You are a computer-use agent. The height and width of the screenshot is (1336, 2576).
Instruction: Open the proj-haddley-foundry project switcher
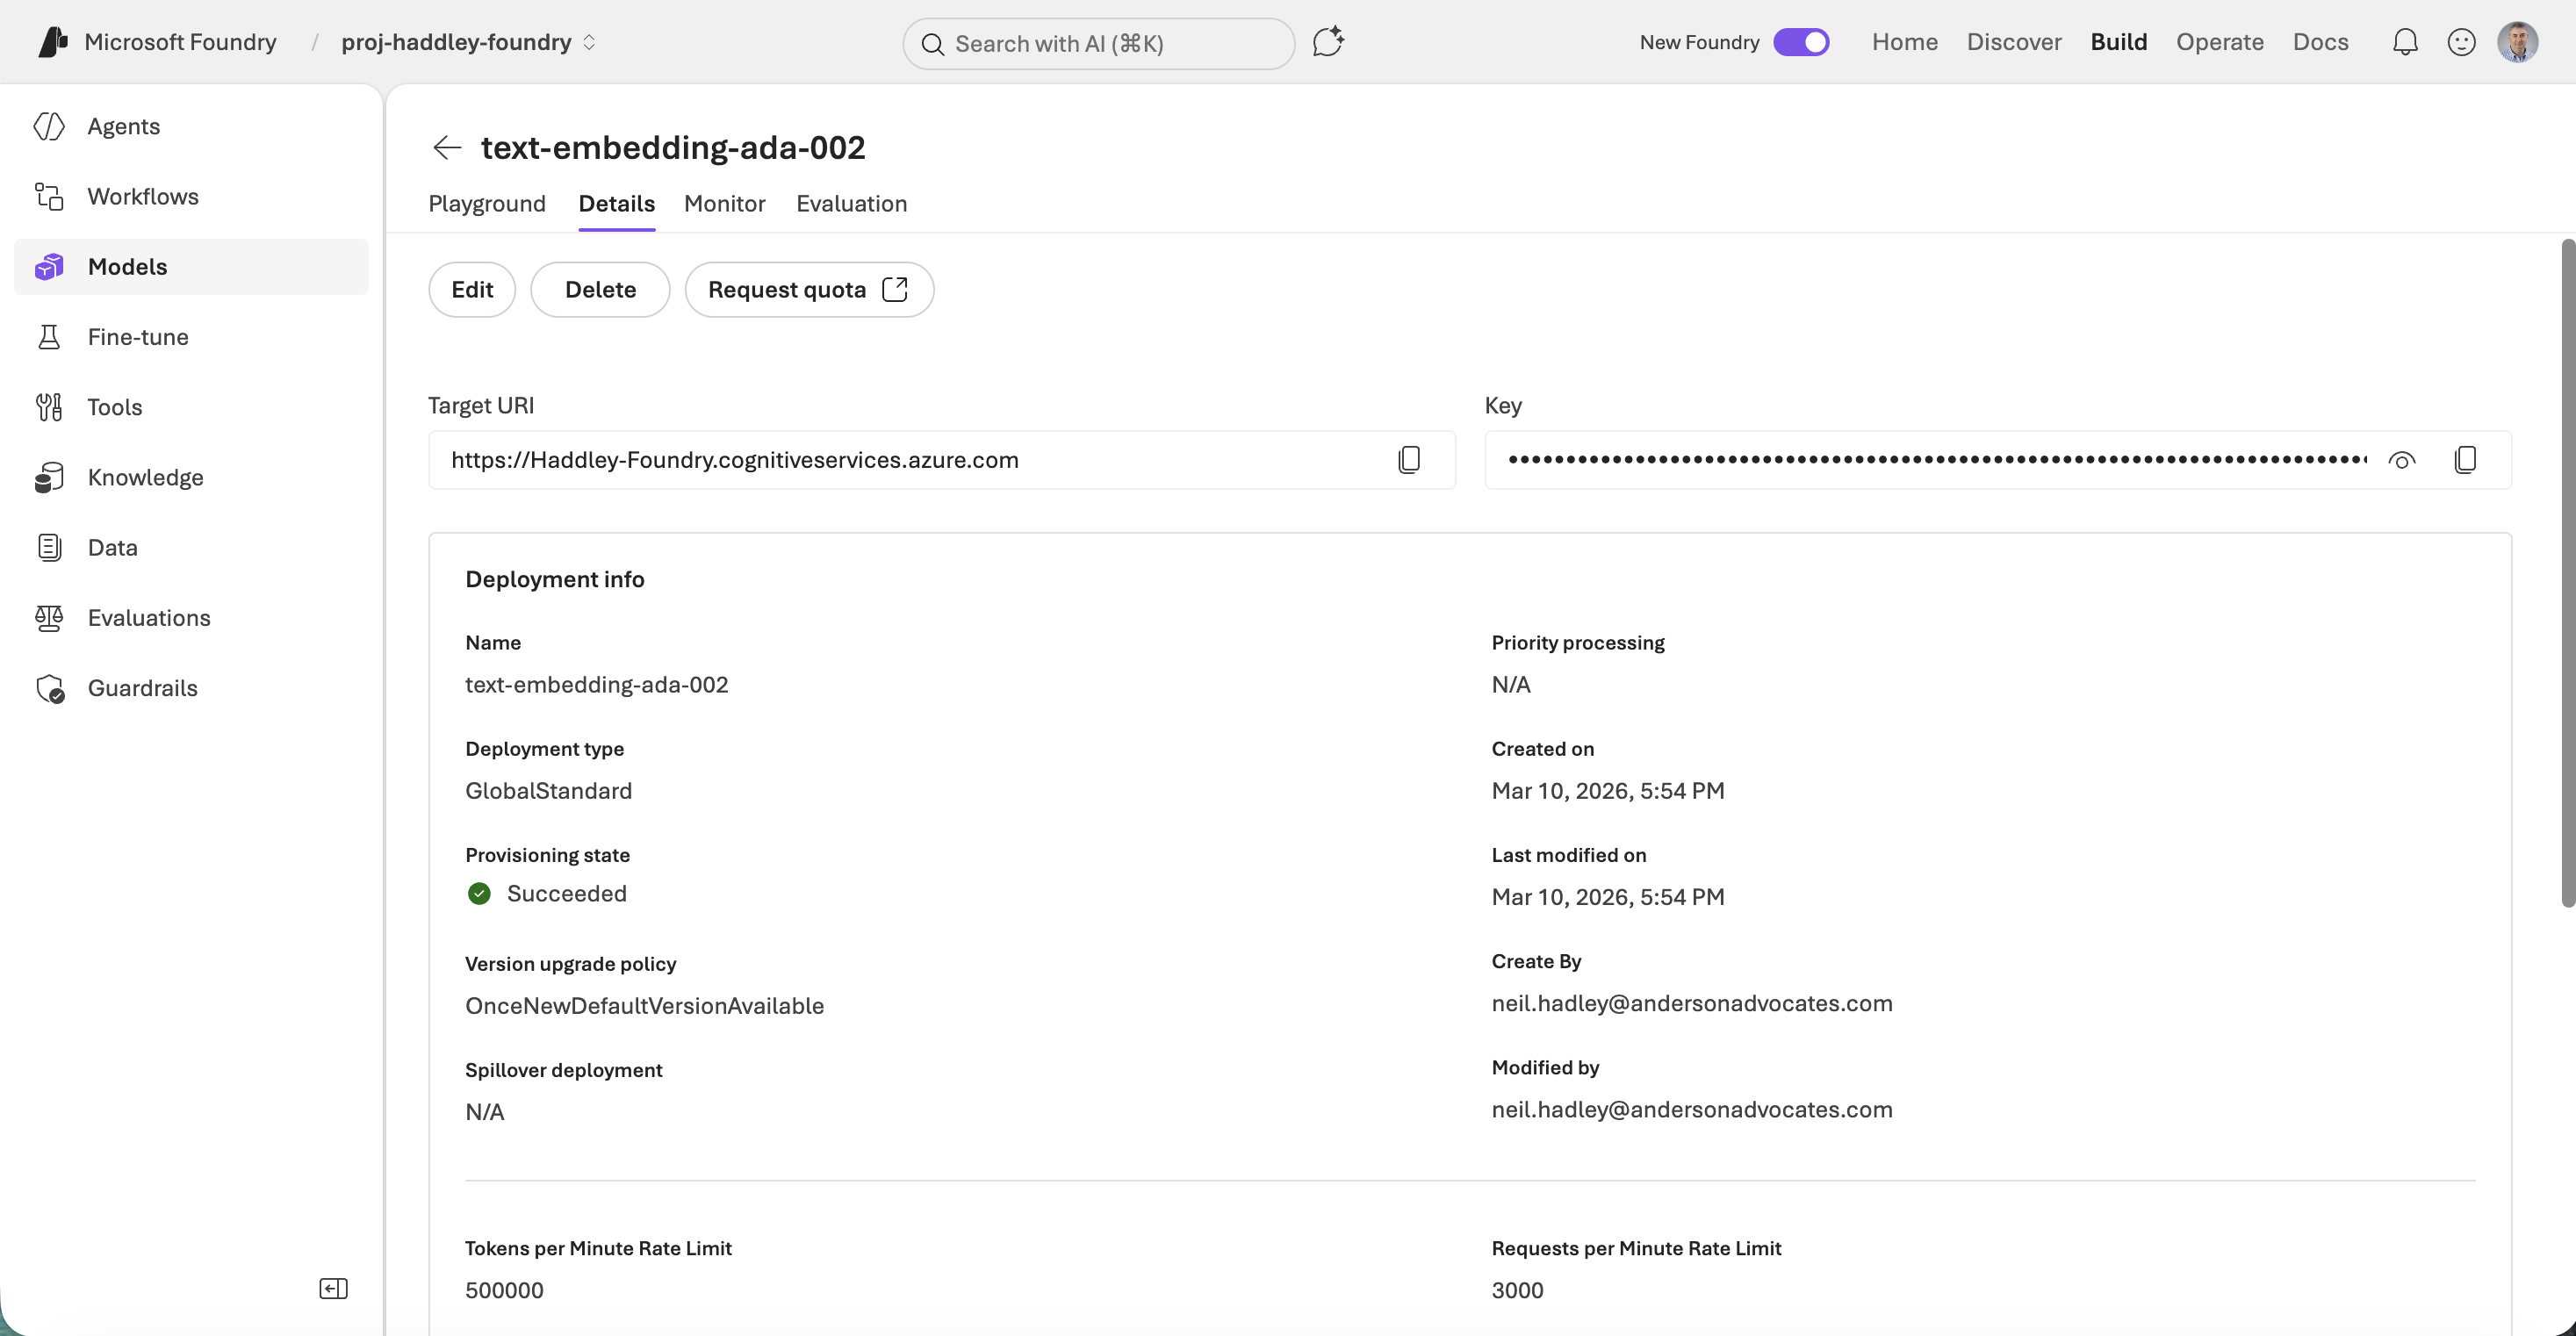467,42
